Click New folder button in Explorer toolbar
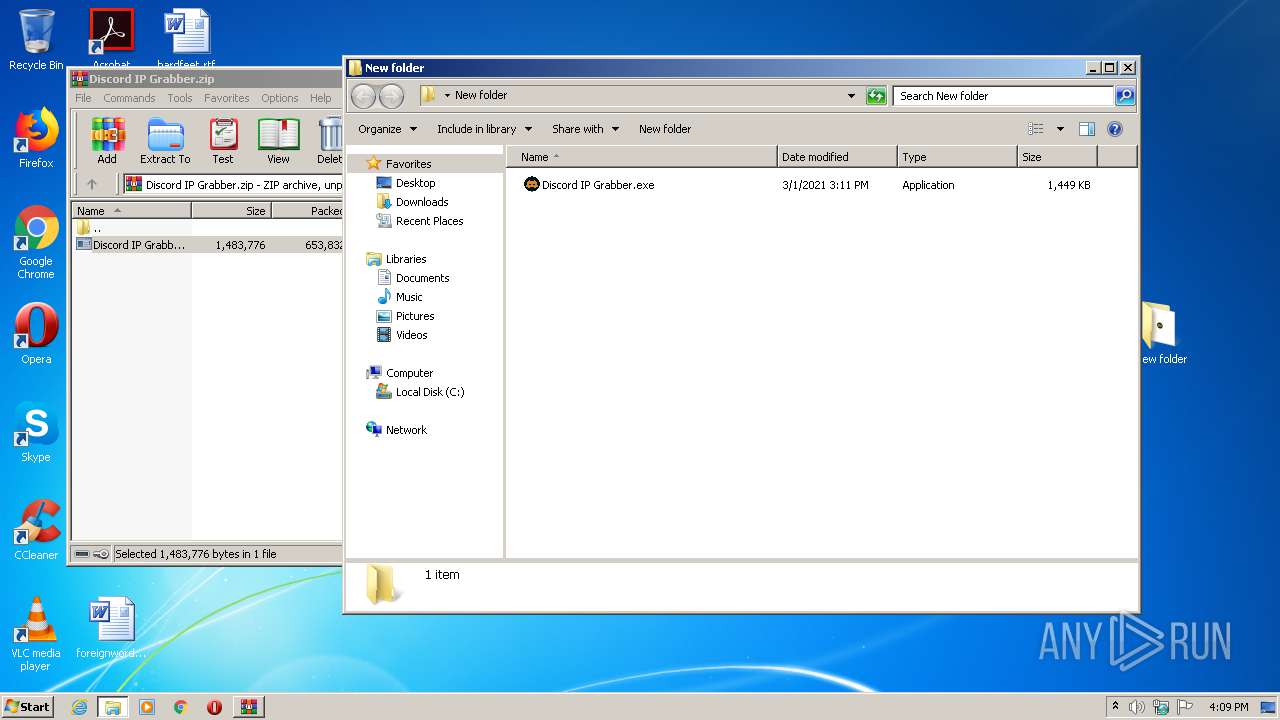The image size is (1280, 720). coord(665,129)
